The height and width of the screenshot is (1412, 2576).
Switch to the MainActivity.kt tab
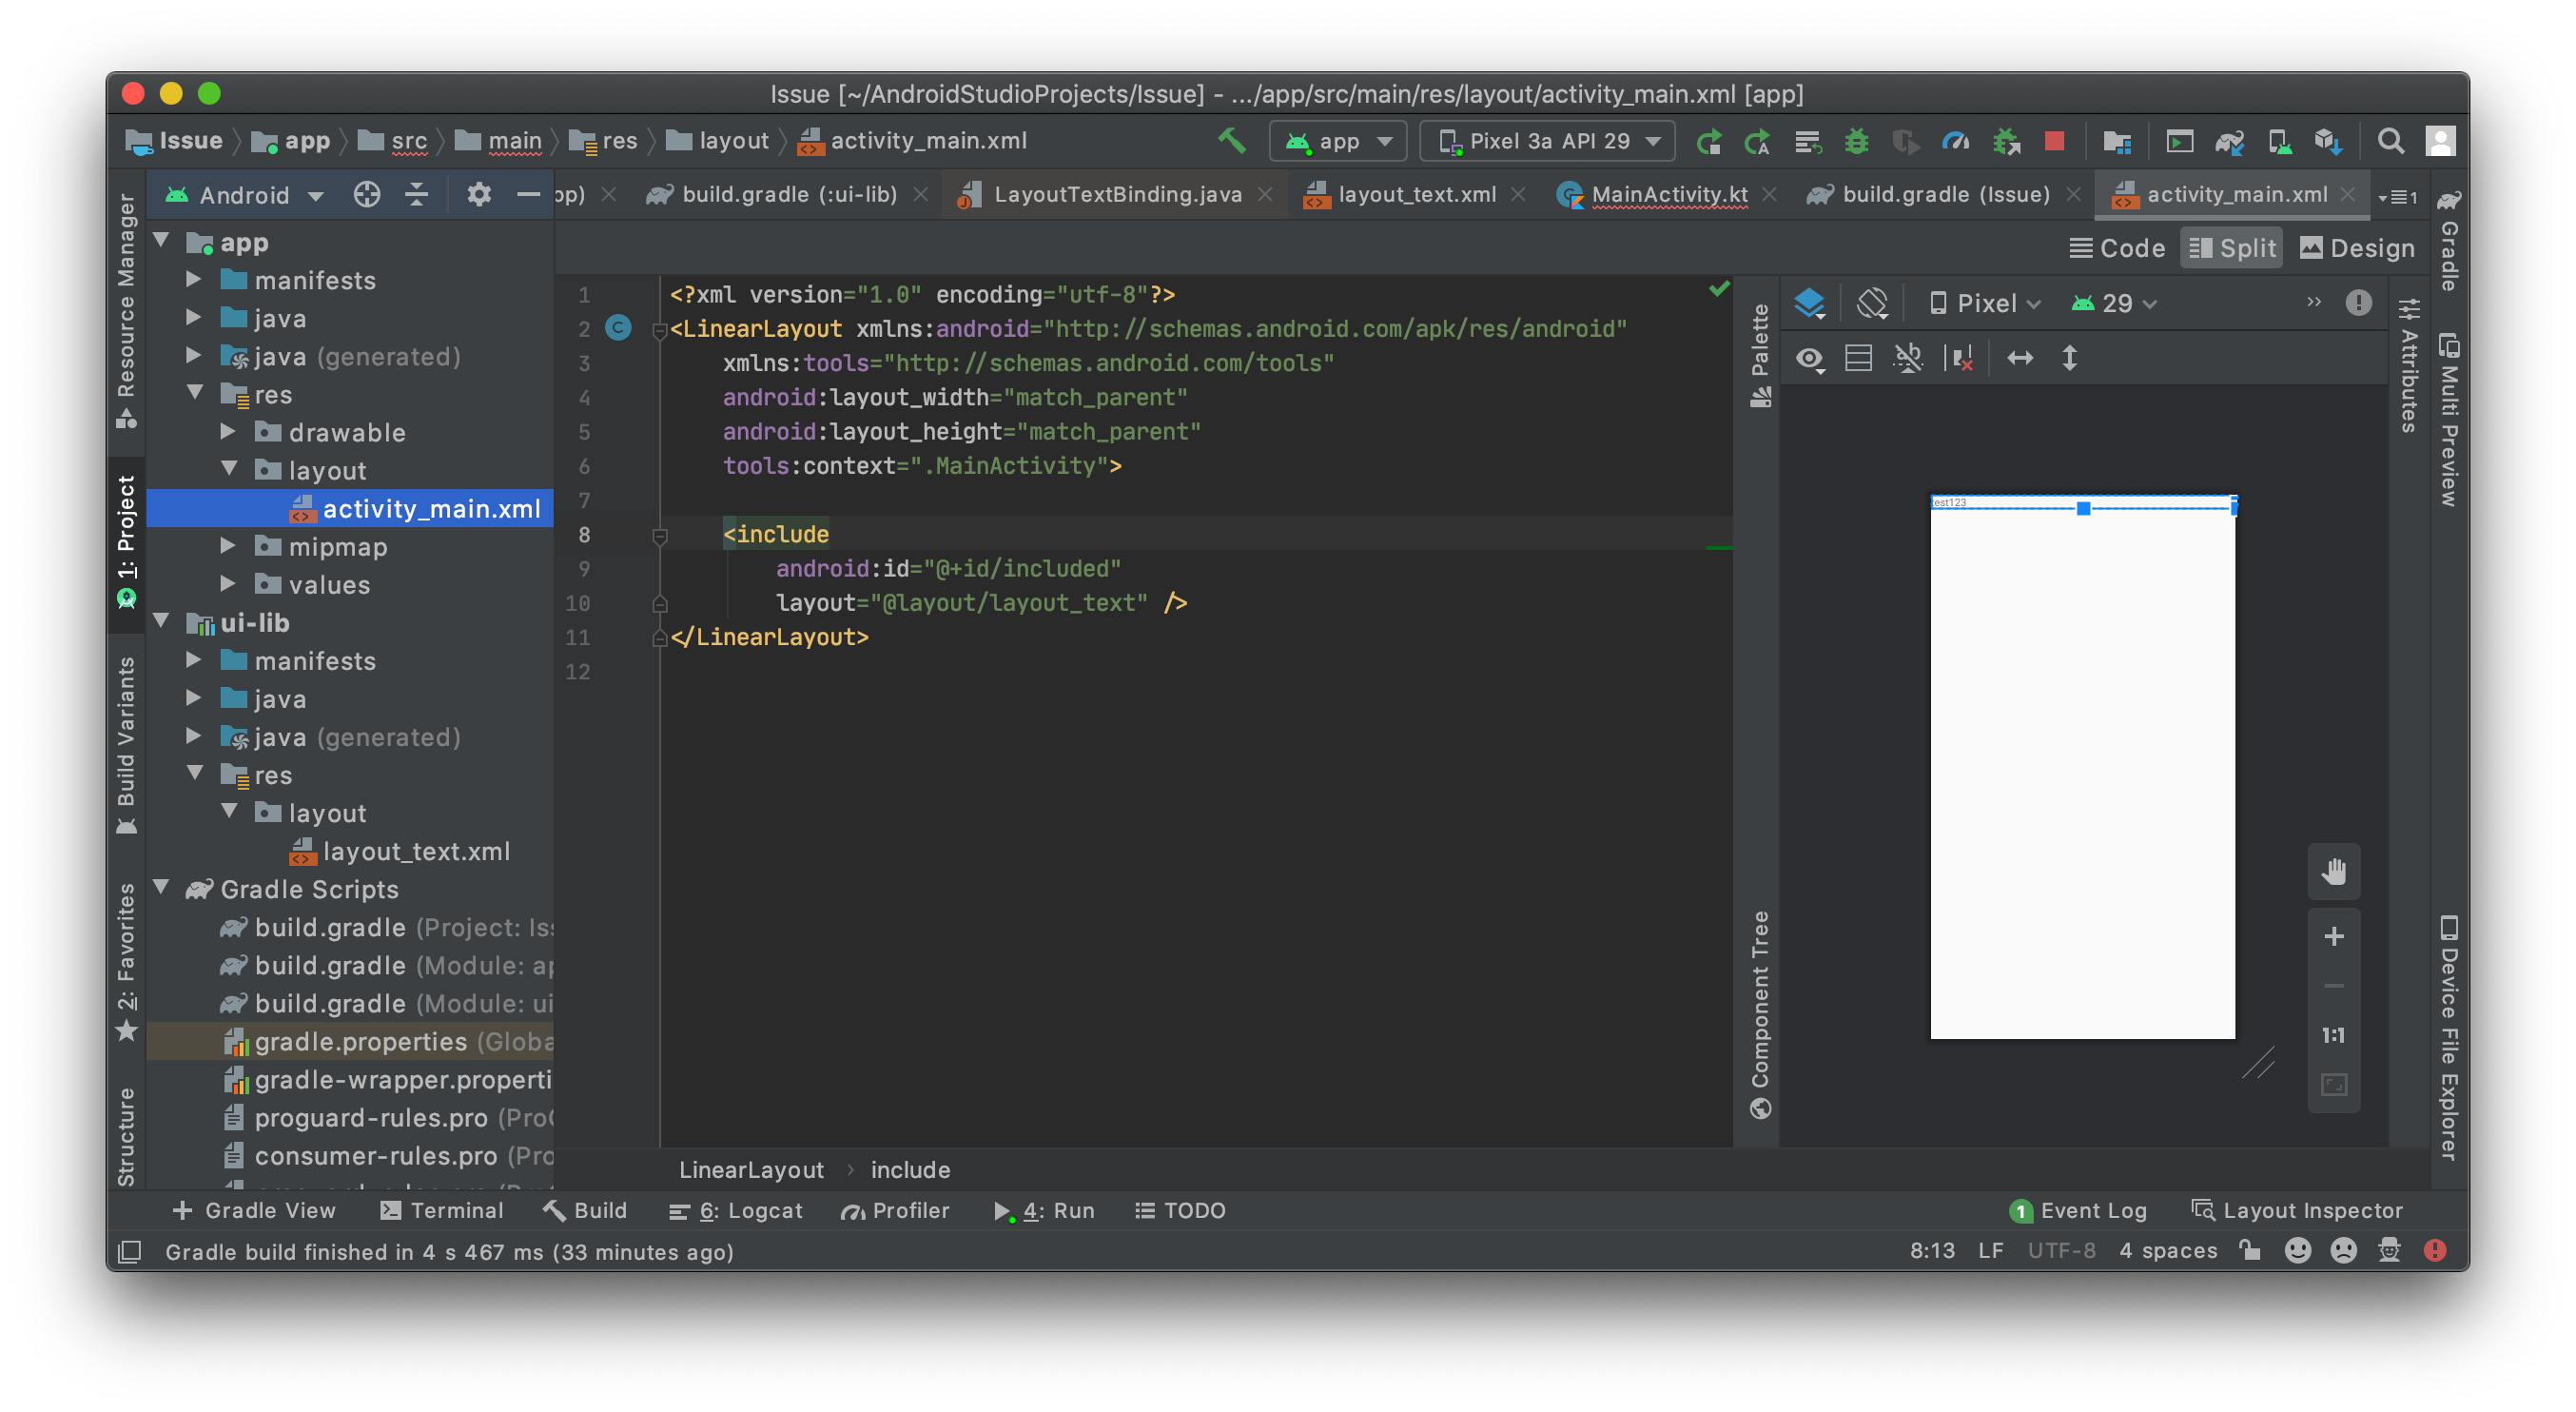[1668, 195]
